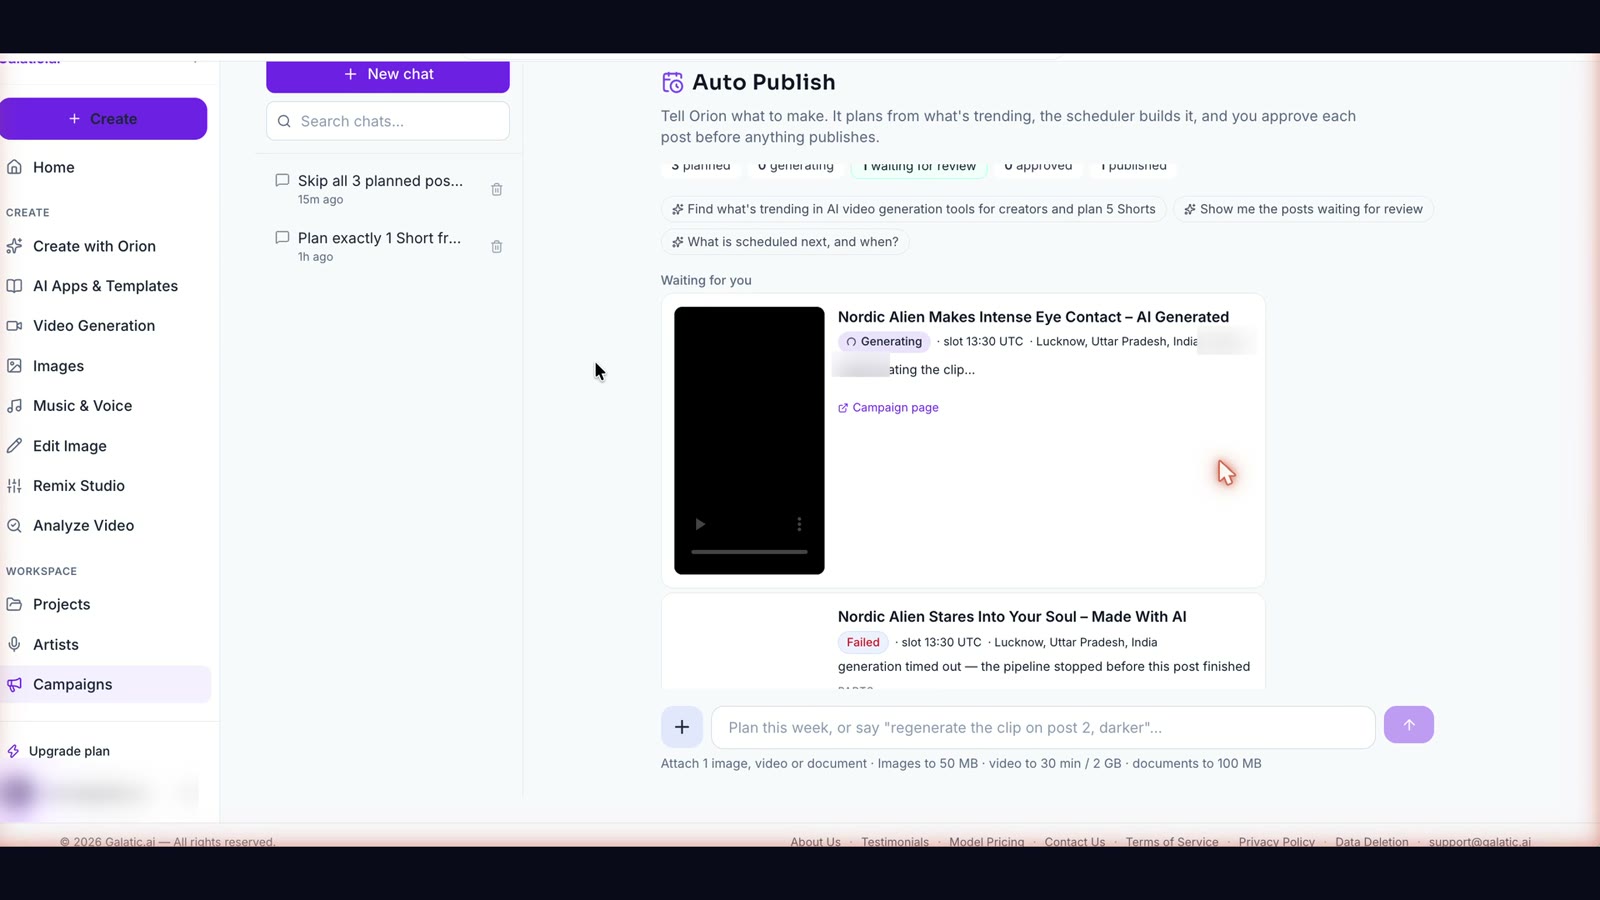Start a New chat
1600x900 pixels.
tap(388, 75)
